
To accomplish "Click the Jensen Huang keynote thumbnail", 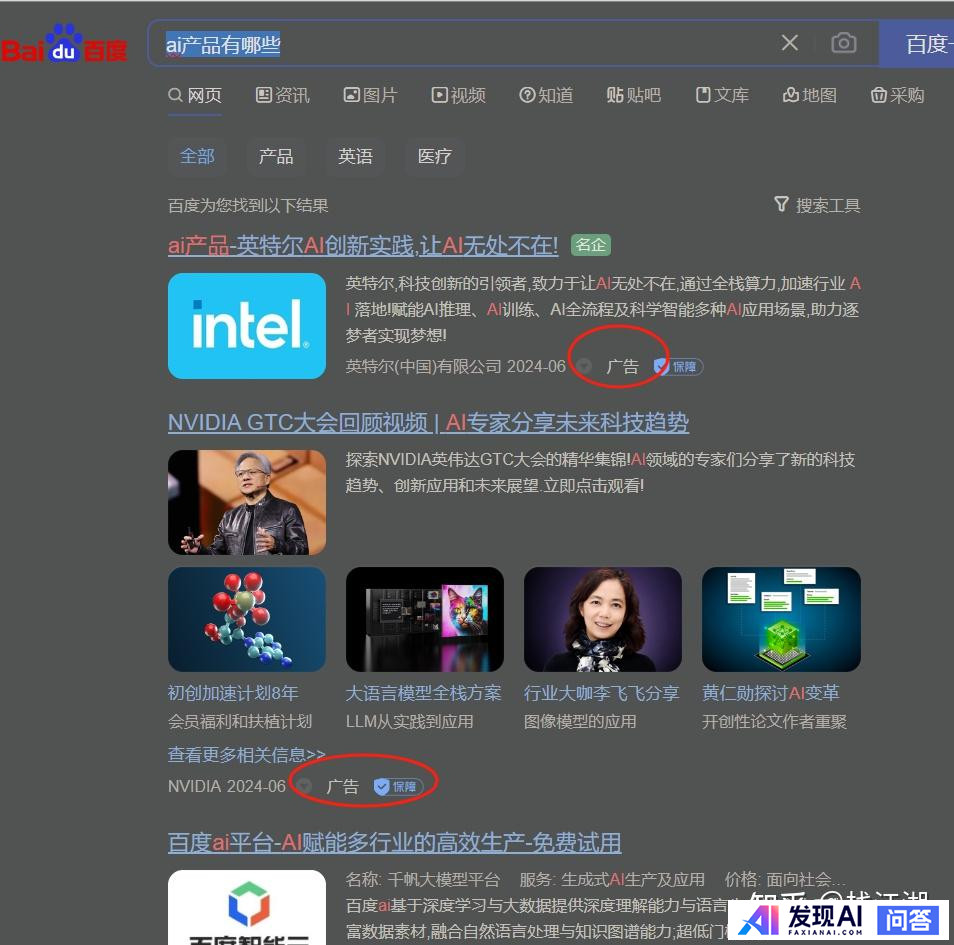I will [247, 502].
